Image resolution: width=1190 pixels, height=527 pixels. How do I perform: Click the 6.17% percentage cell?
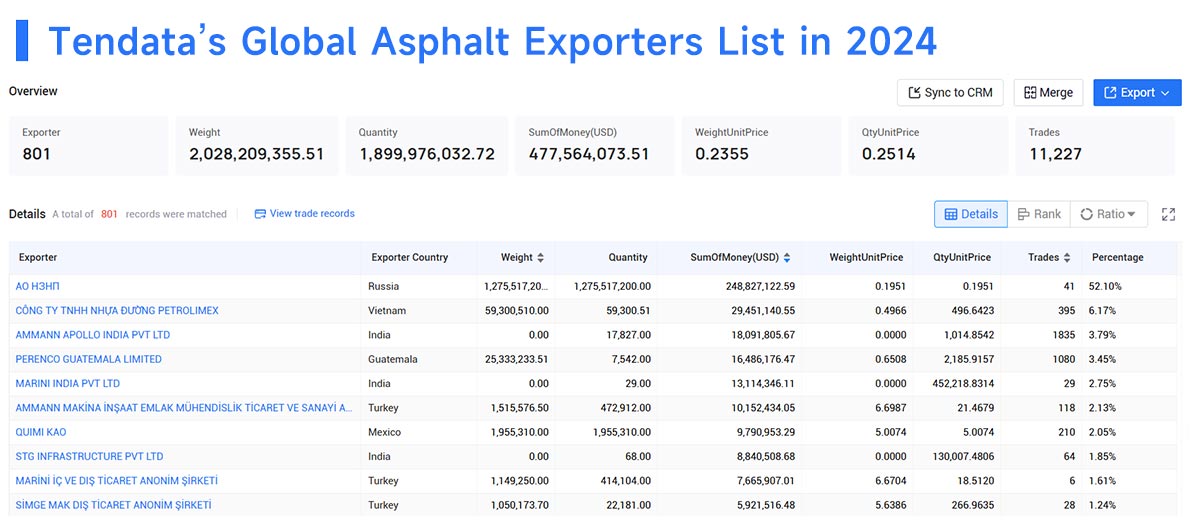click(x=1103, y=311)
